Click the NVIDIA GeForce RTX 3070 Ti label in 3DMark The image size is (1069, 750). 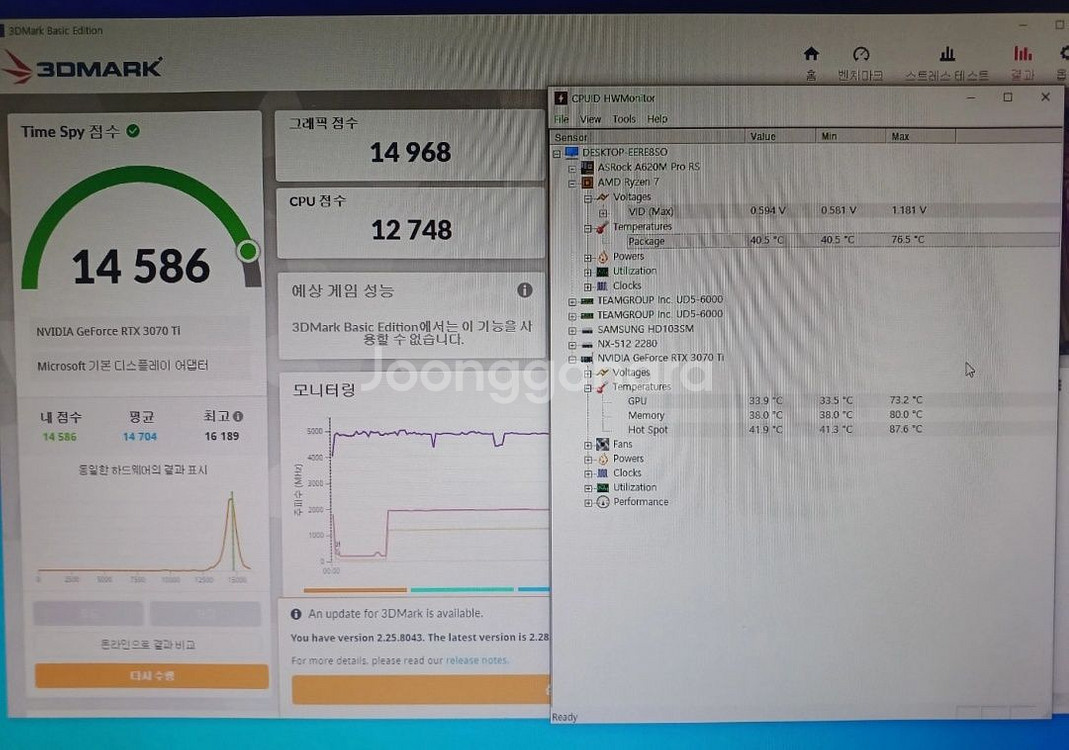(x=108, y=331)
